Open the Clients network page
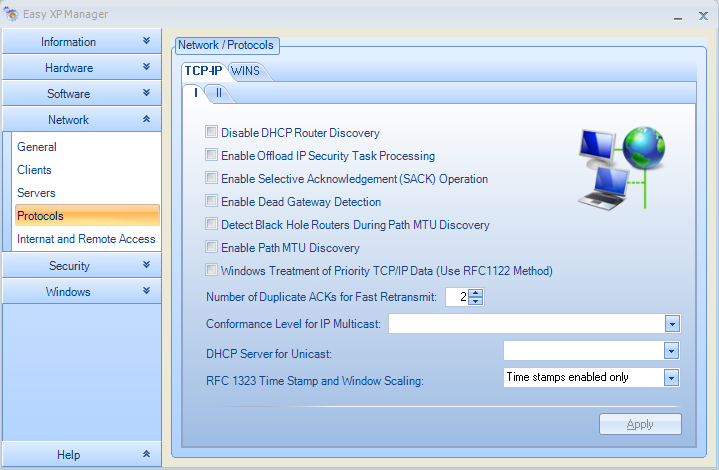The width and height of the screenshot is (719, 470). point(34,170)
